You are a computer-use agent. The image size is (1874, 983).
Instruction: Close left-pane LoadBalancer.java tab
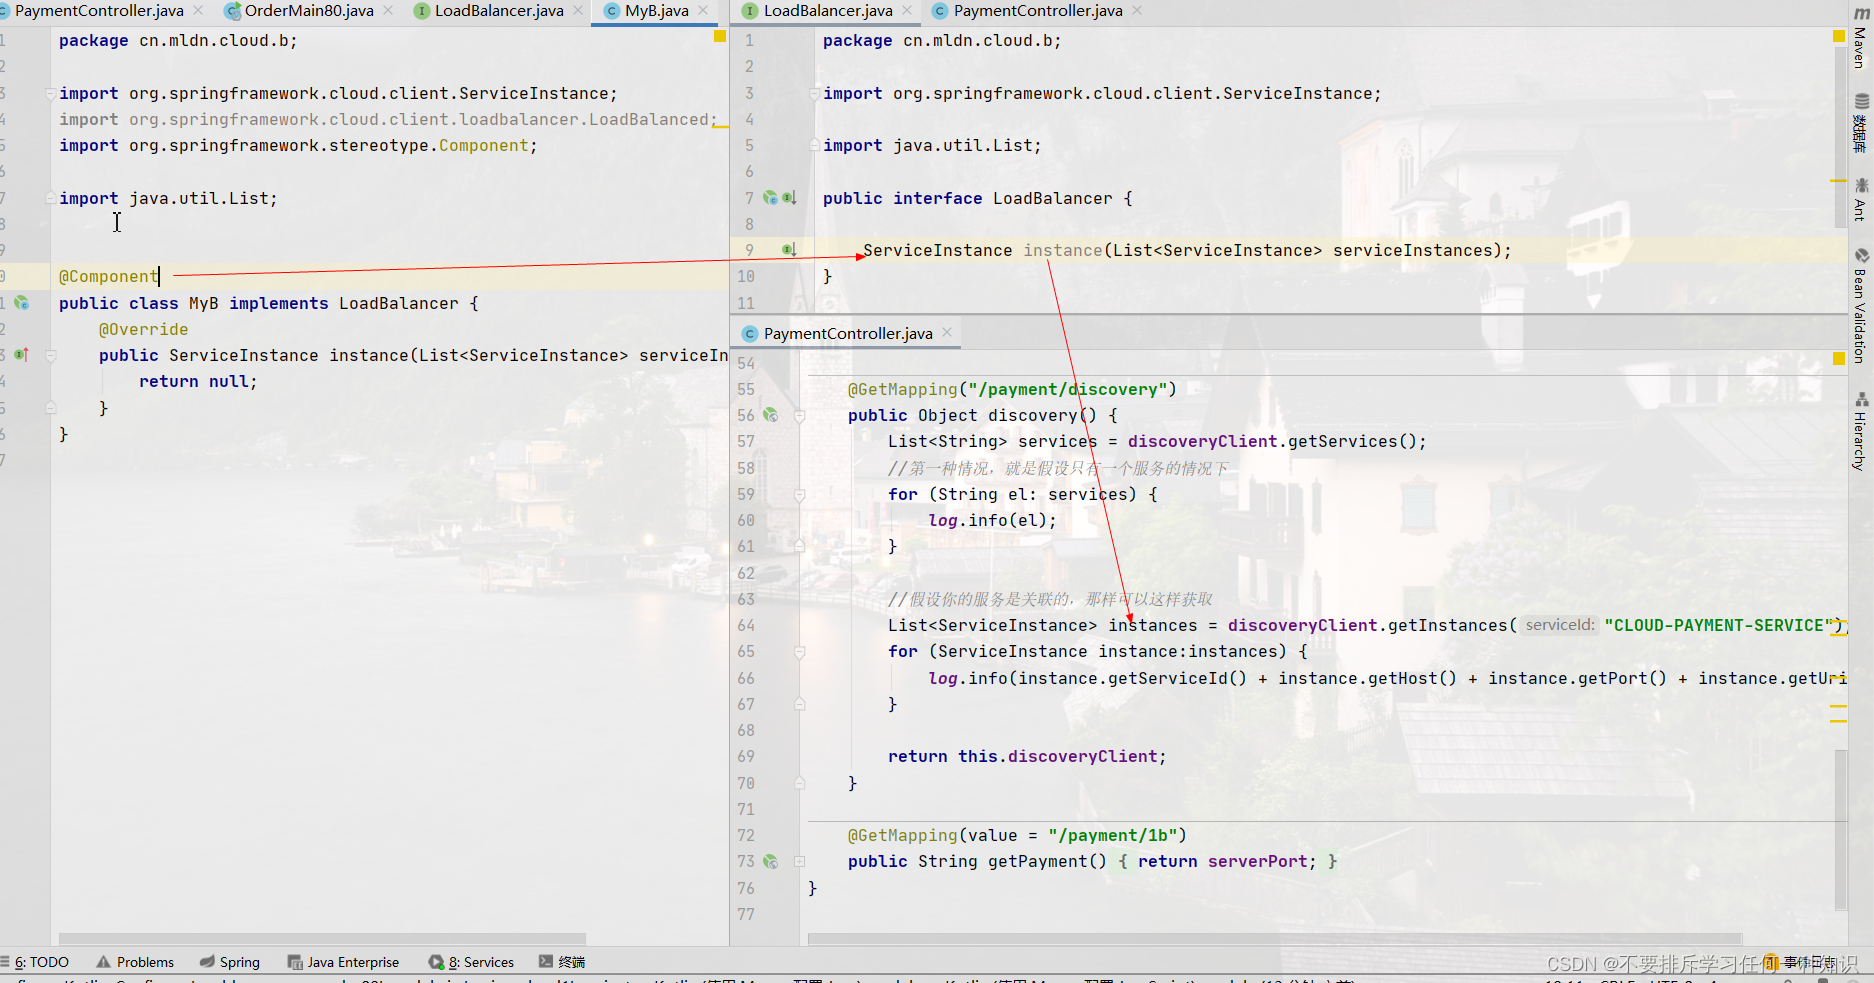click(578, 10)
